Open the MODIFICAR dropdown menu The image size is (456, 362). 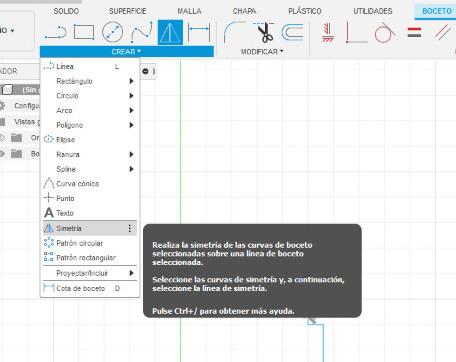pyautogui.click(x=262, y=52)
